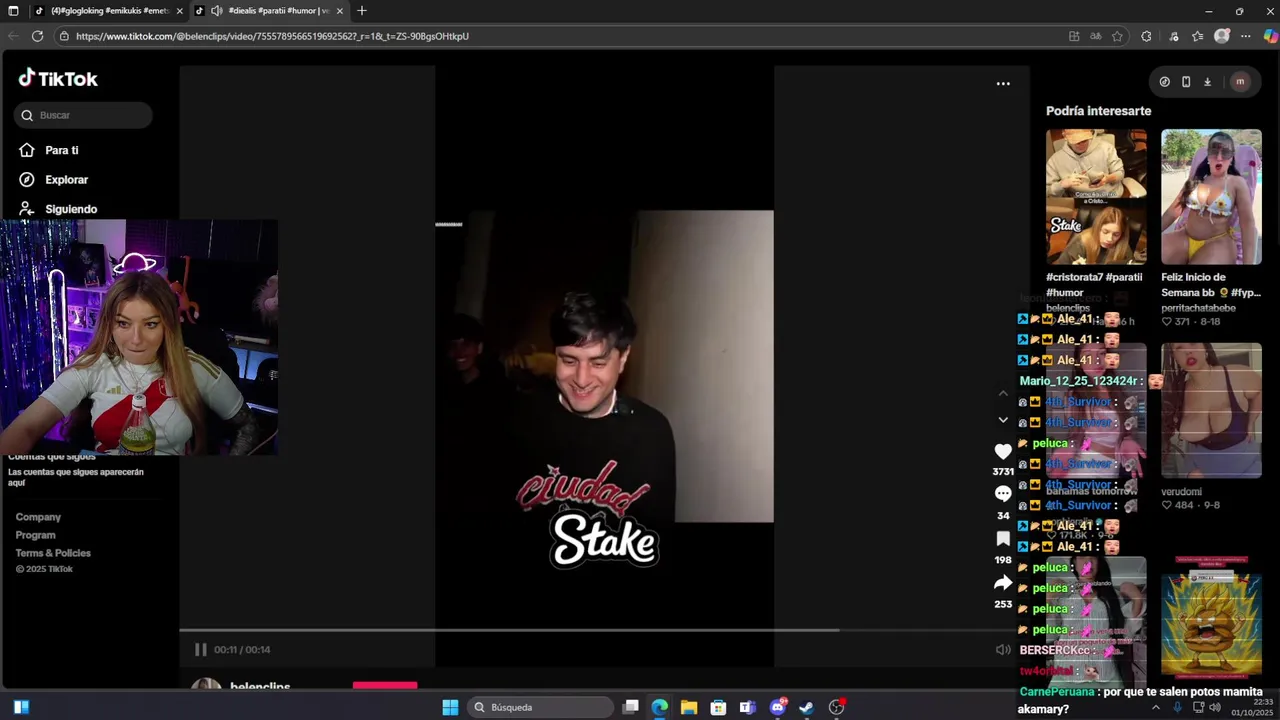Open Discord from the taskbar
1280x720 pixels.
coord(777,707)
